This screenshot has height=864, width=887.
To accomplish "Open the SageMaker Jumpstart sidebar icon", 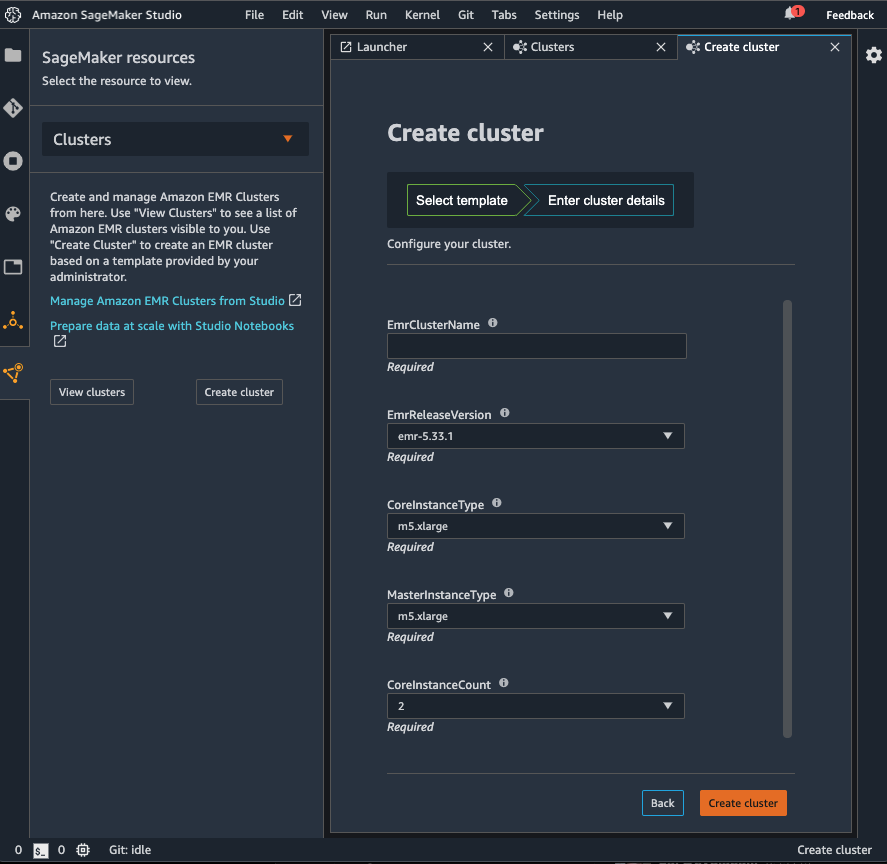I will 13,321.
